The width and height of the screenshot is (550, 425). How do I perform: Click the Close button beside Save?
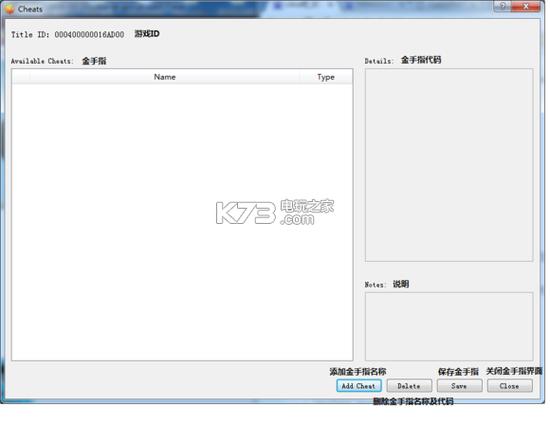click(509, 386)
